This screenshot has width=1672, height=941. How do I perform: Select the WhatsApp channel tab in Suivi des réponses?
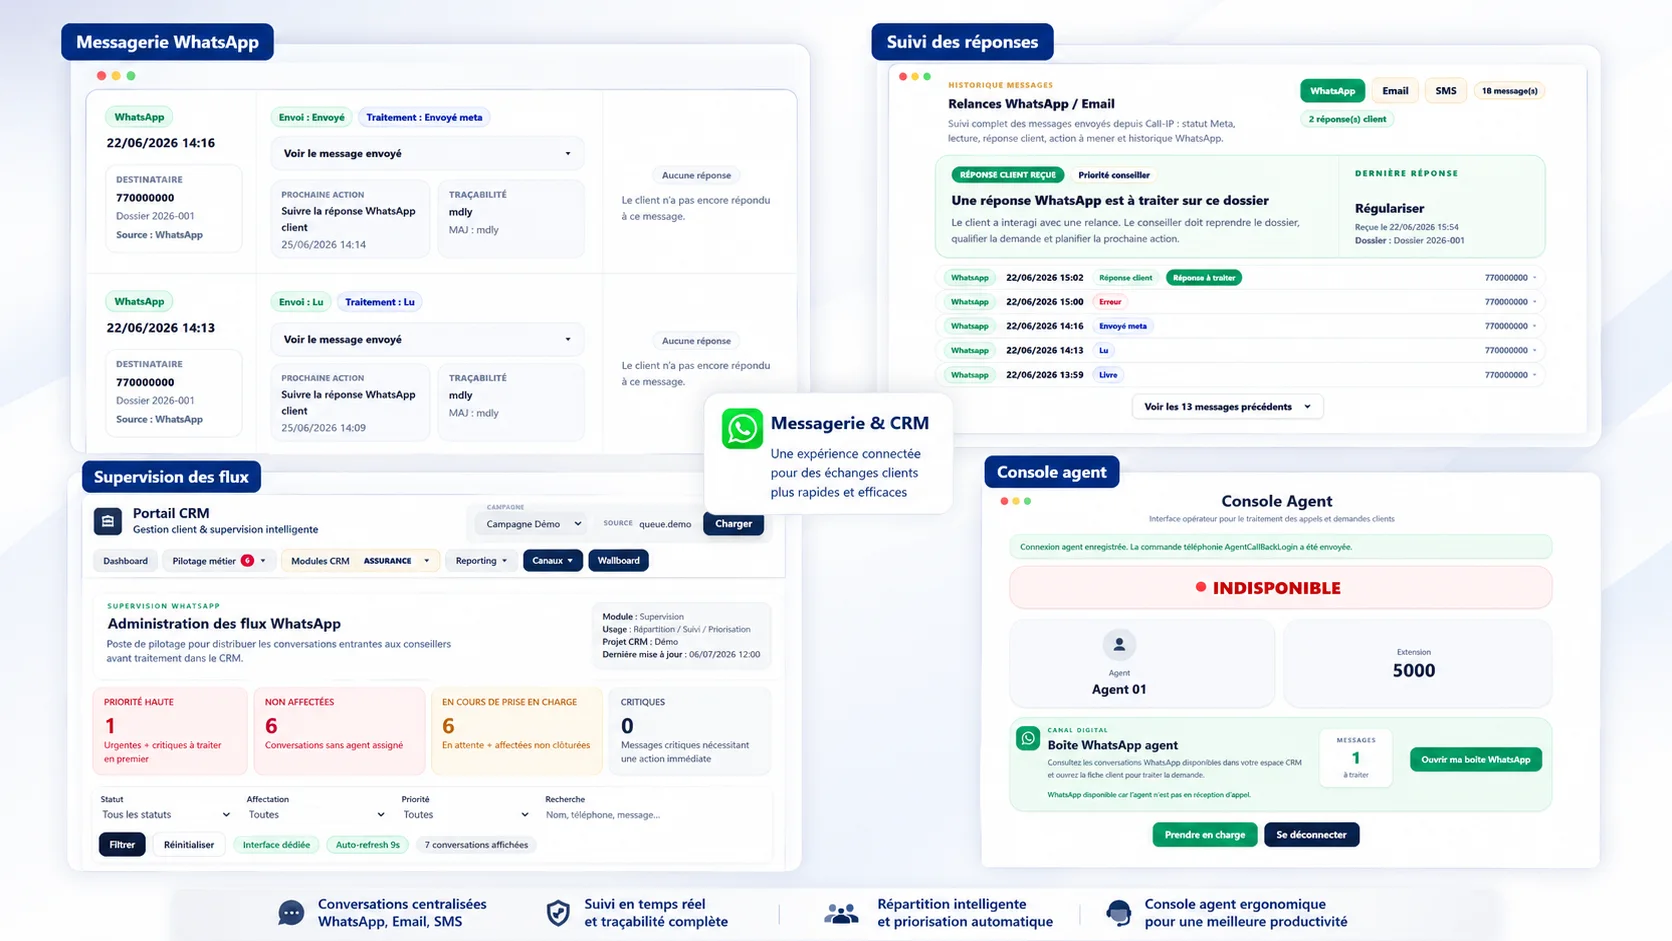tap(1332, 91)
